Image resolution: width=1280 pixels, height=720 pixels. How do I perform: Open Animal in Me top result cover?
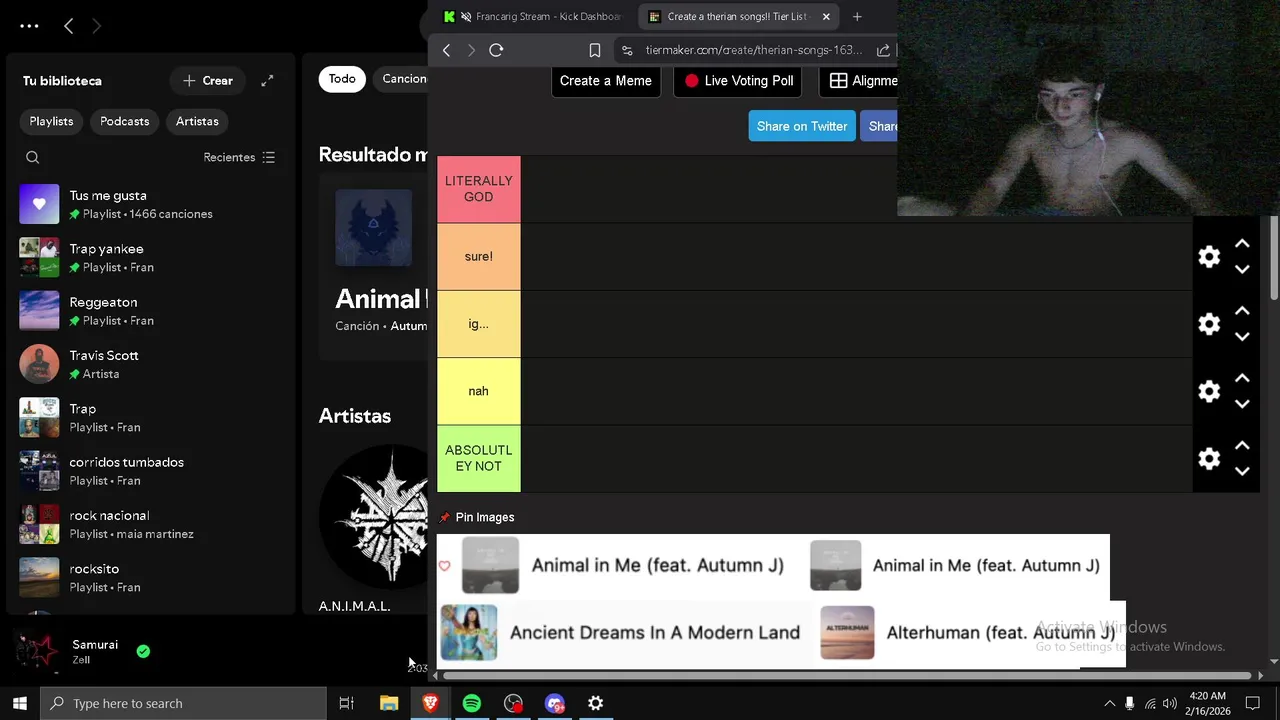374,228
